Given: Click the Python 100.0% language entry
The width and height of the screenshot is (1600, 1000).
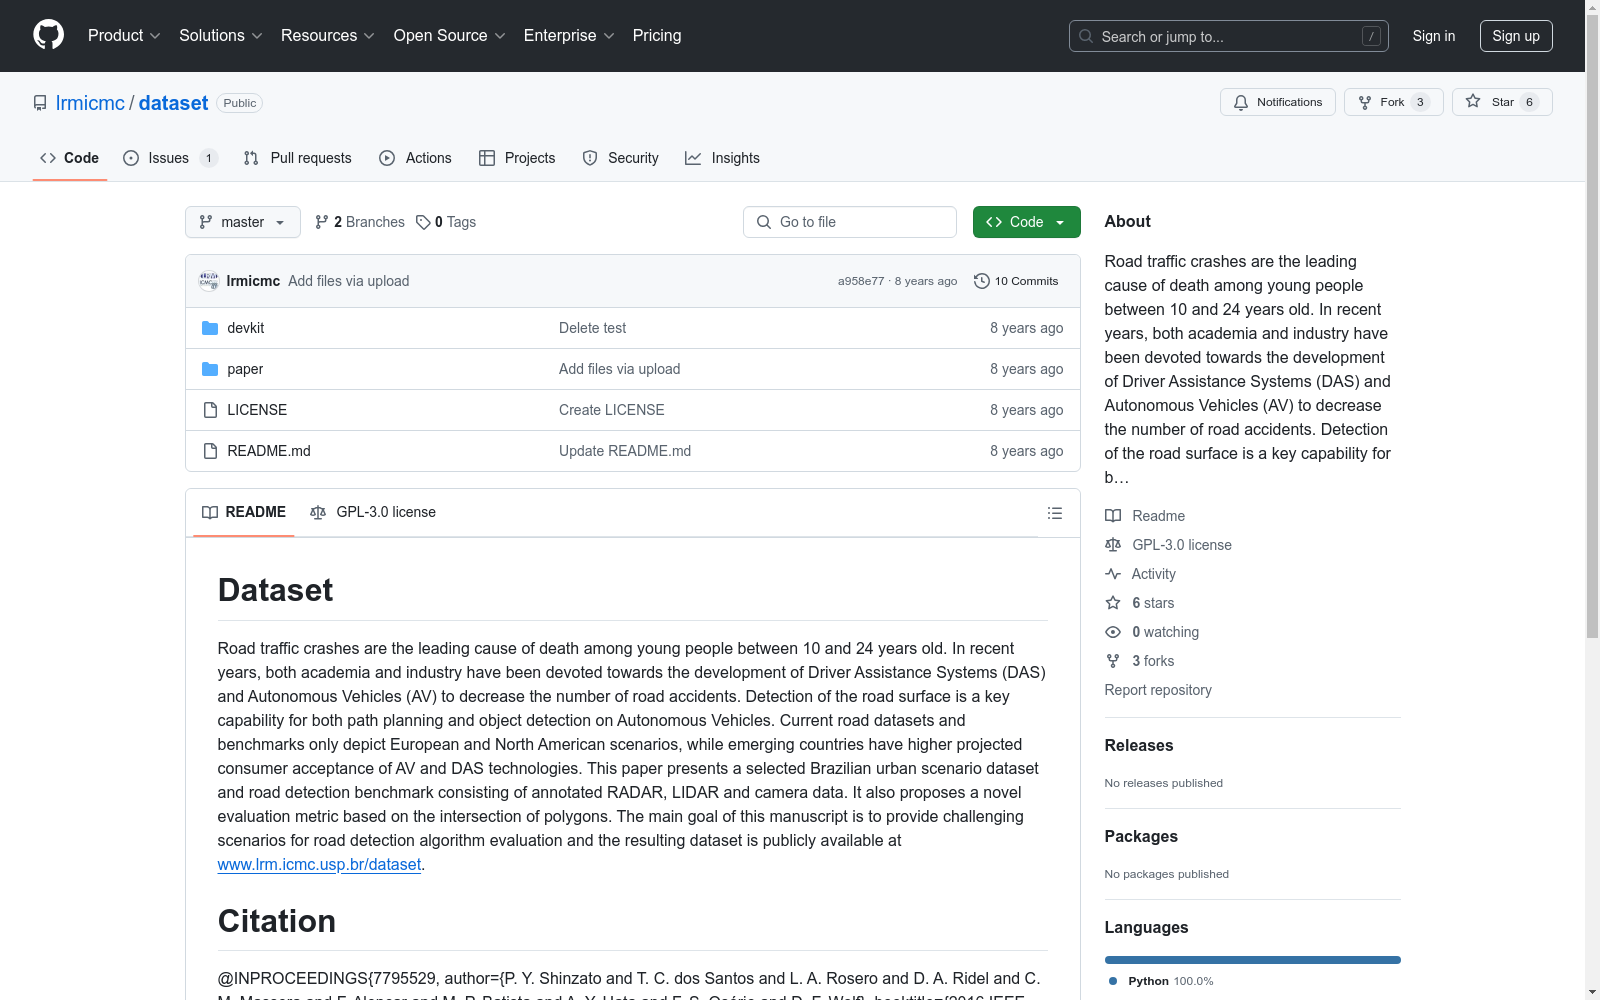Looking at the screenshot, I should coord(1161,981).
